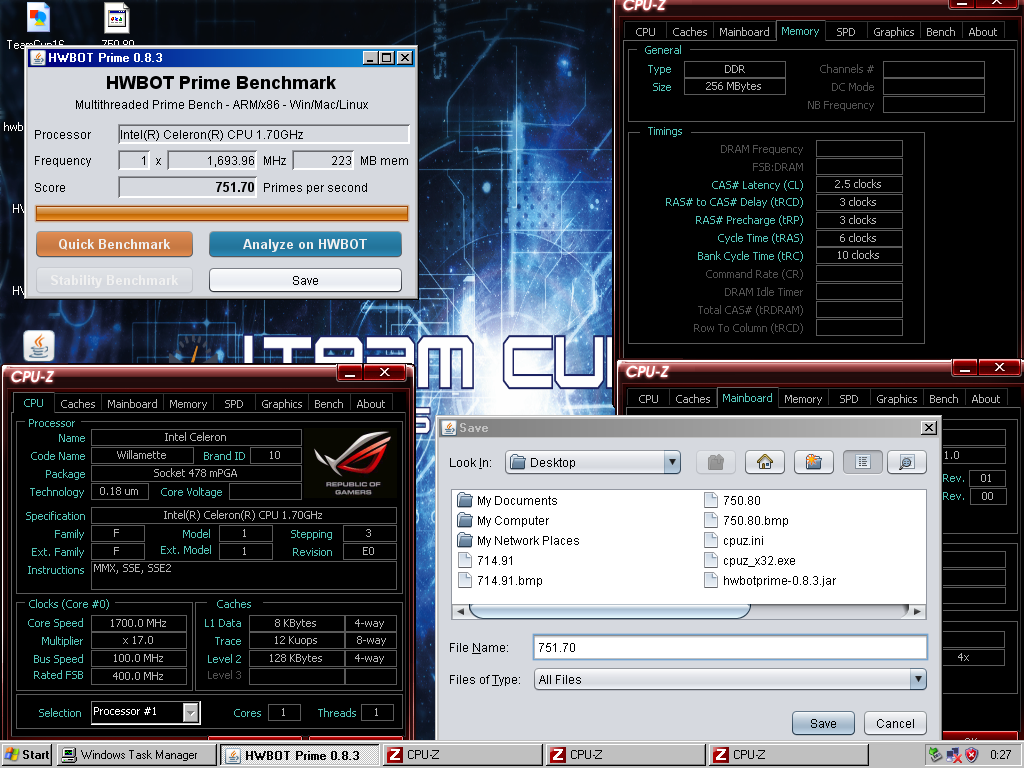Click the network tray icon with red X
This screenshot has height=768, width=1024.
tap(953, 756)
